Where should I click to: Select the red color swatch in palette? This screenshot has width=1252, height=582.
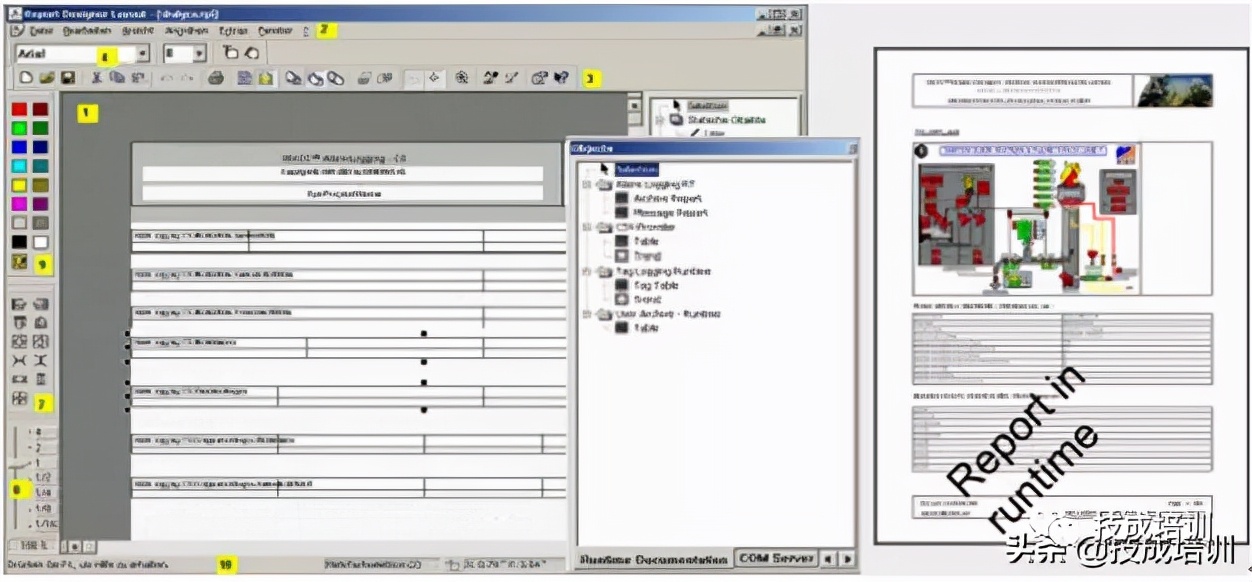tap(19, 110)
